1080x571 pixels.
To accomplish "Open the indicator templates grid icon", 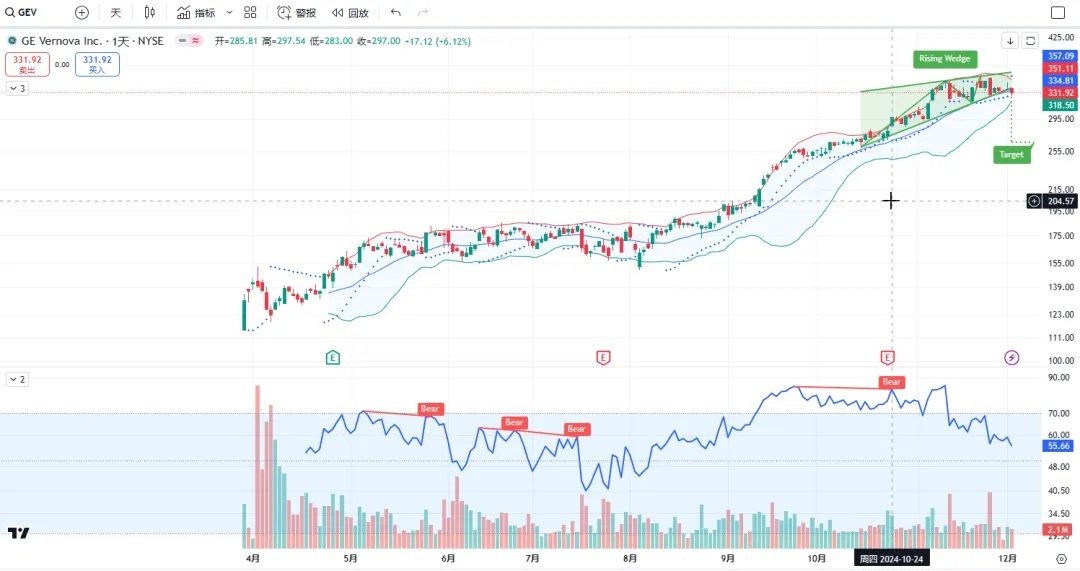I will point(250,13).
